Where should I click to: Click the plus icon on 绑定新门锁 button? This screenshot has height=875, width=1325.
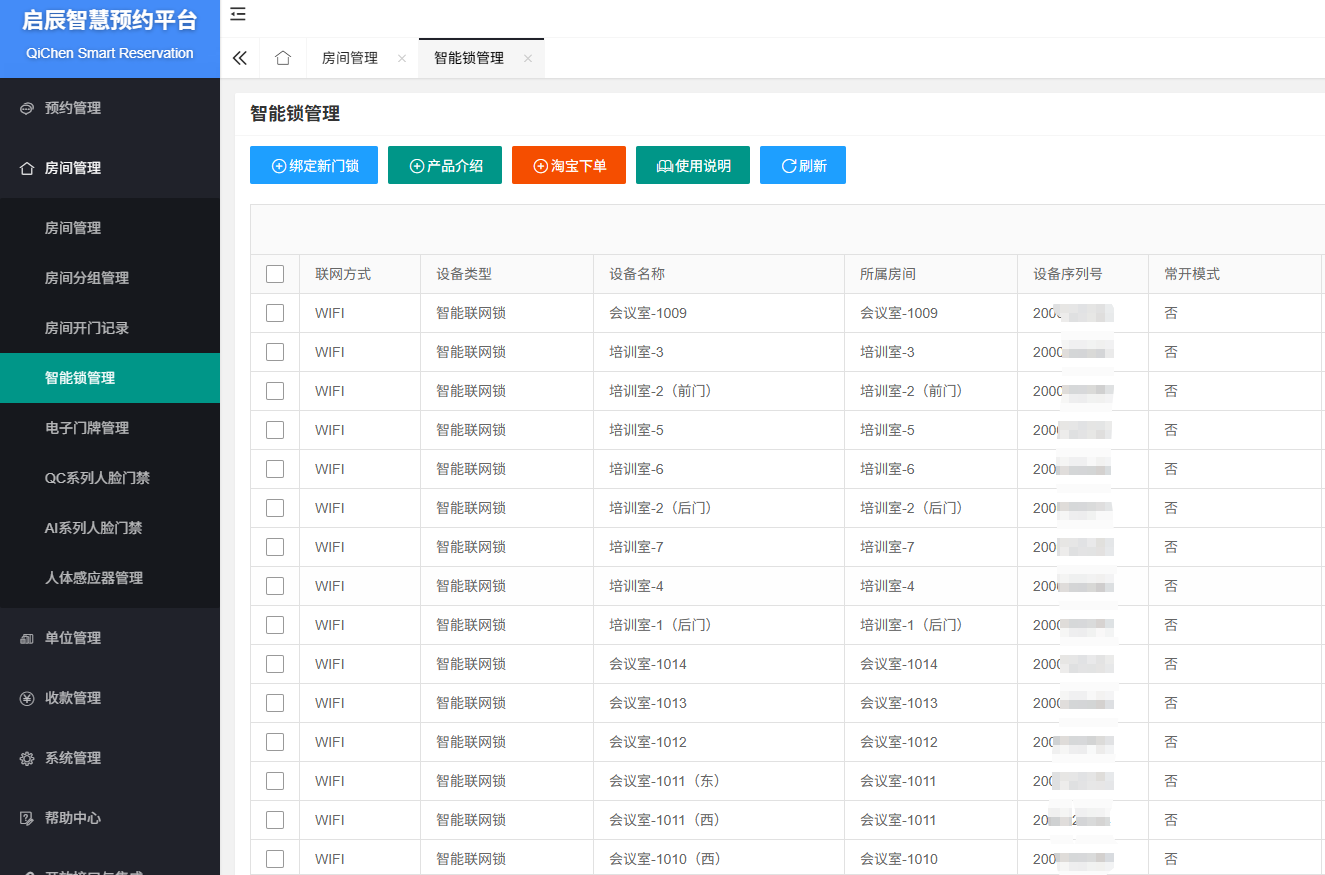279,166
